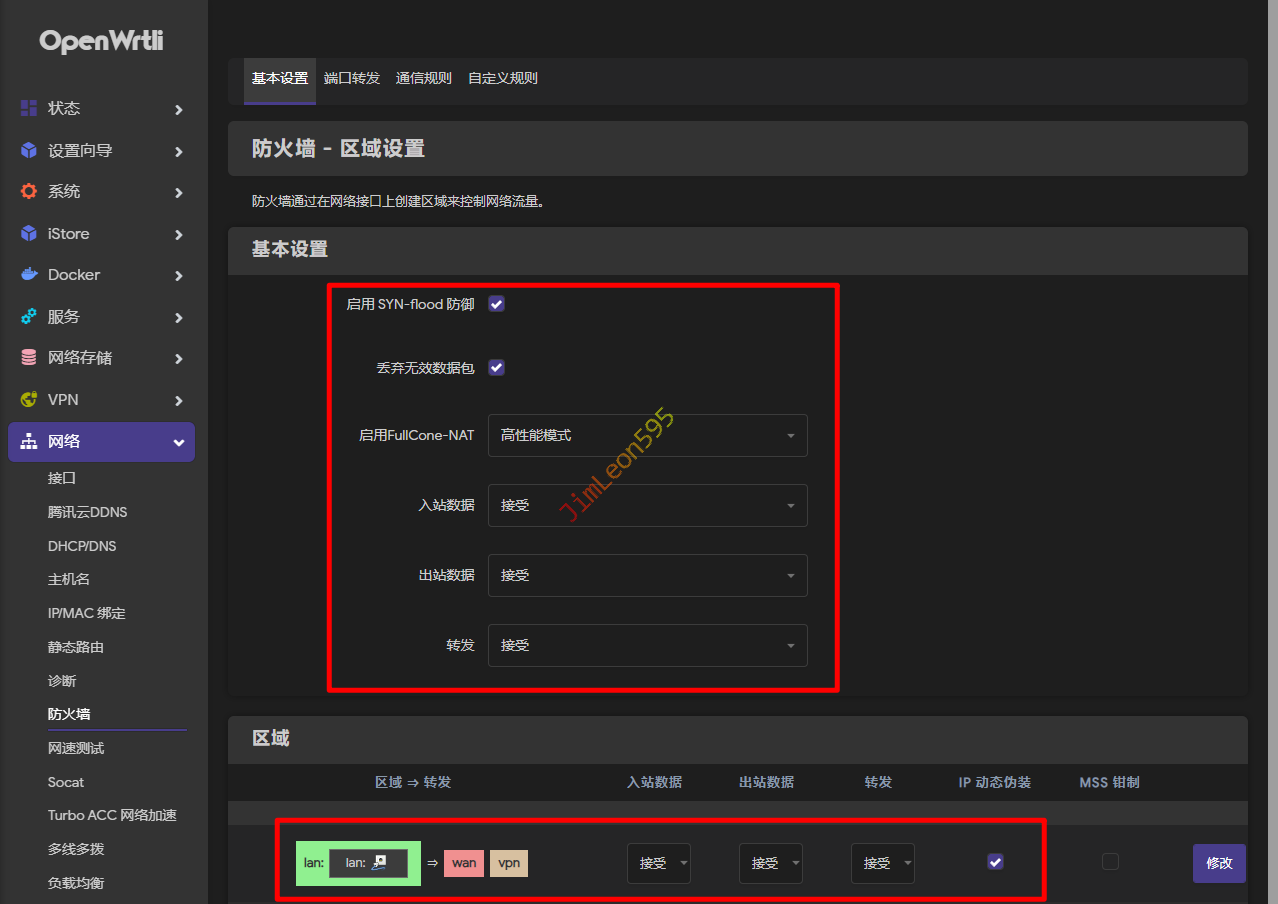The image size is (1278, 904).
Task: Open the 启用FullCone-NAT dropdown
Action: (x=647, y=436)
